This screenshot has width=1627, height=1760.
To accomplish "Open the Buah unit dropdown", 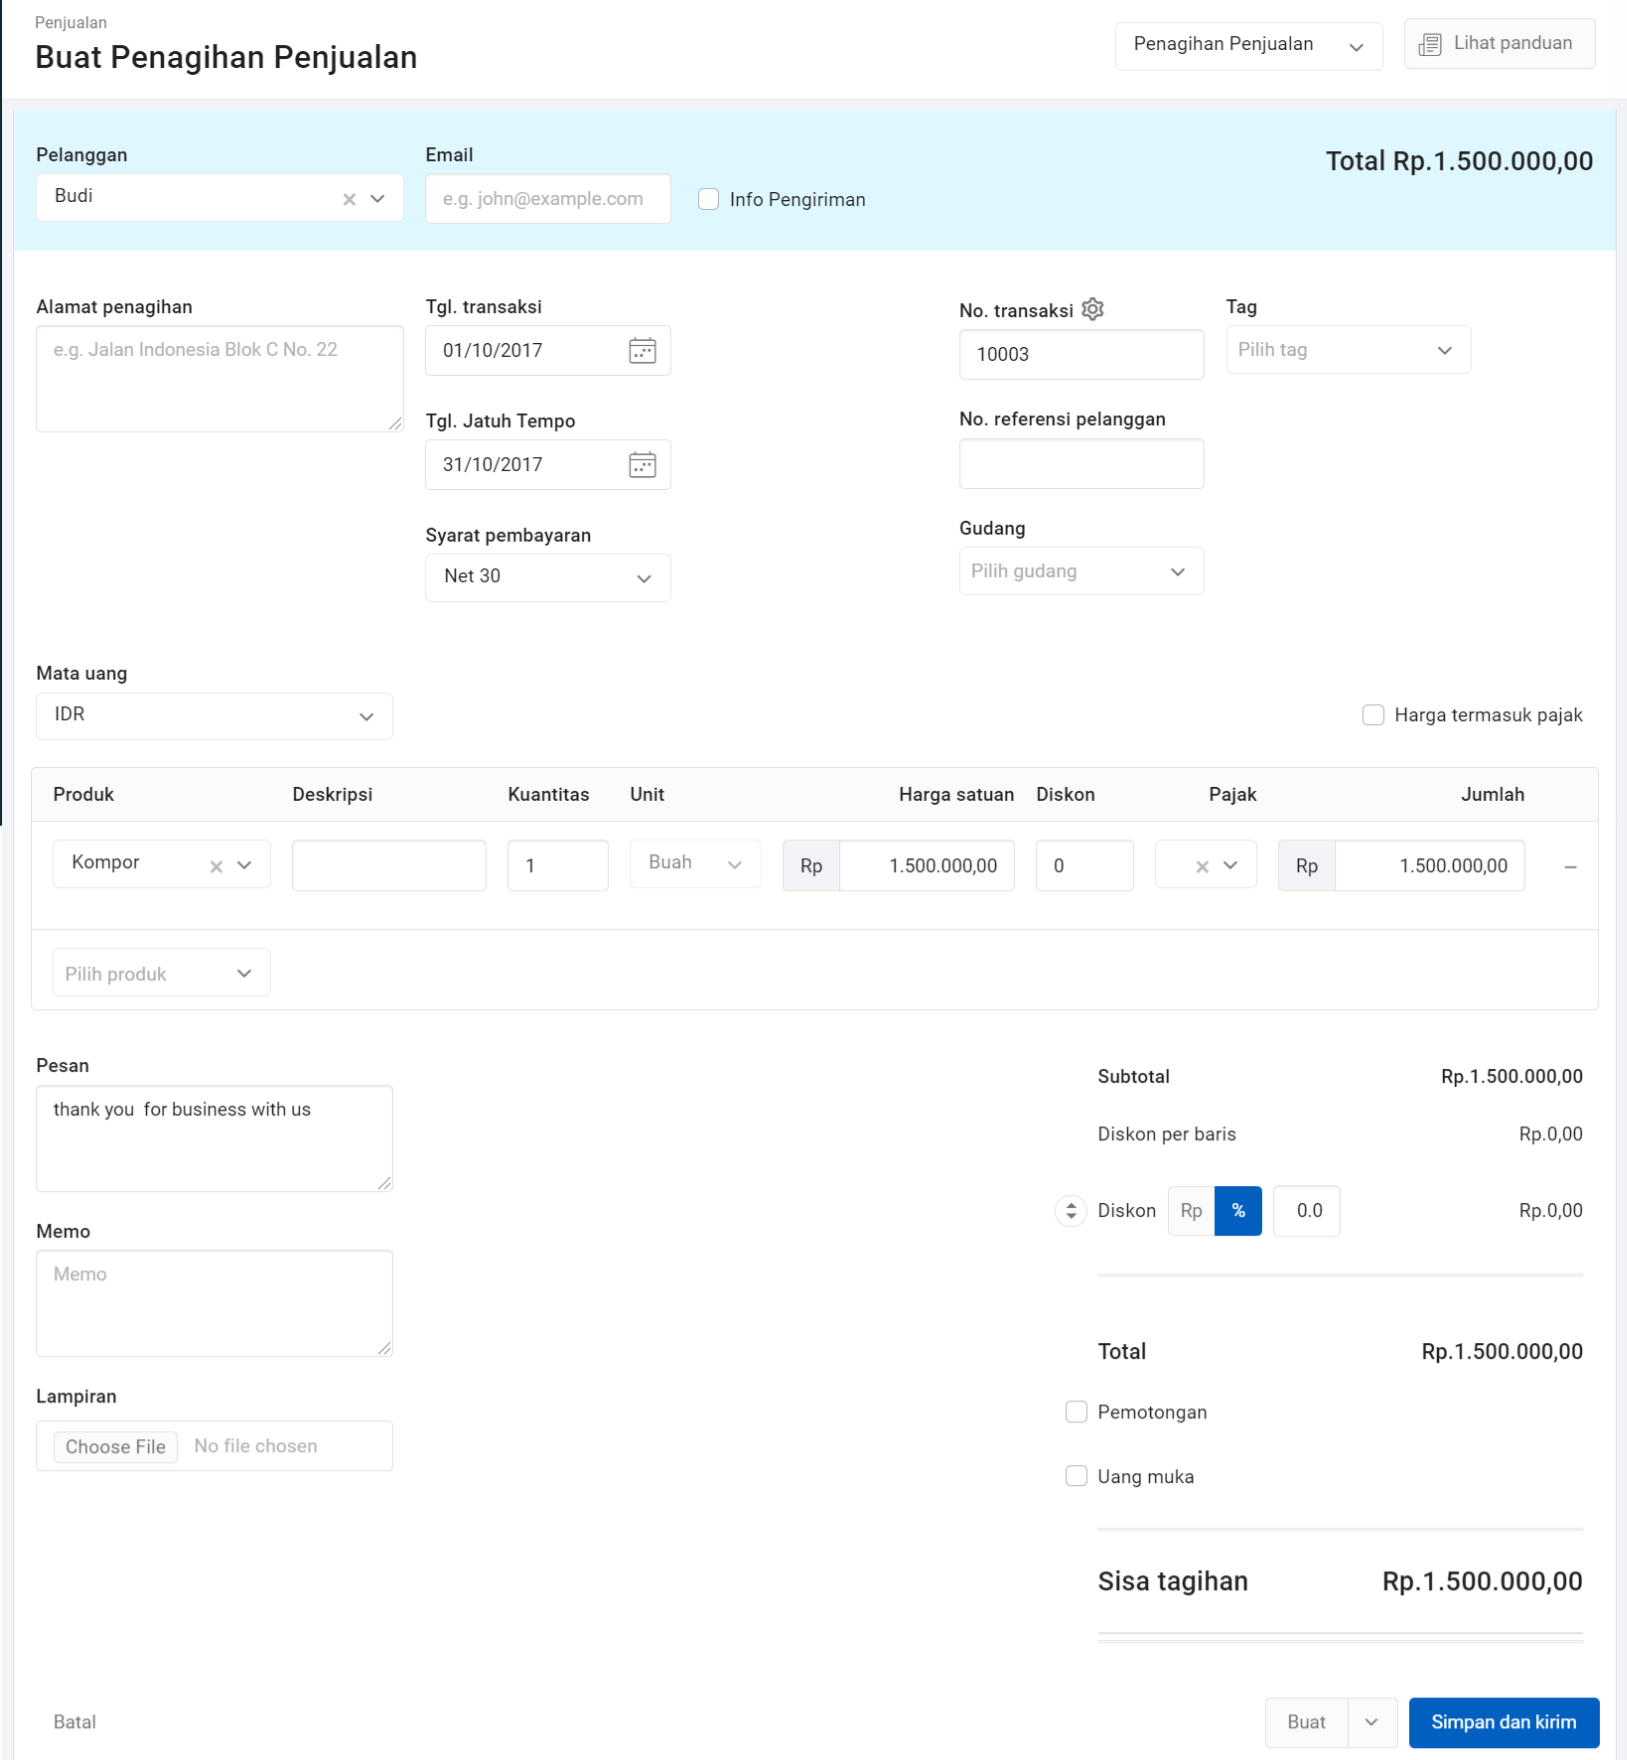I will 695,864.
